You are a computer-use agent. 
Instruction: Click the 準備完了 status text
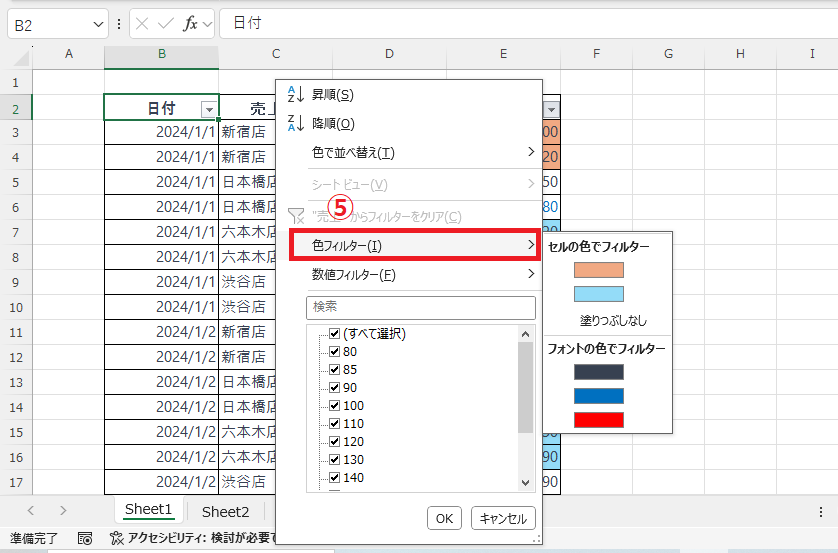pos(34,538)
